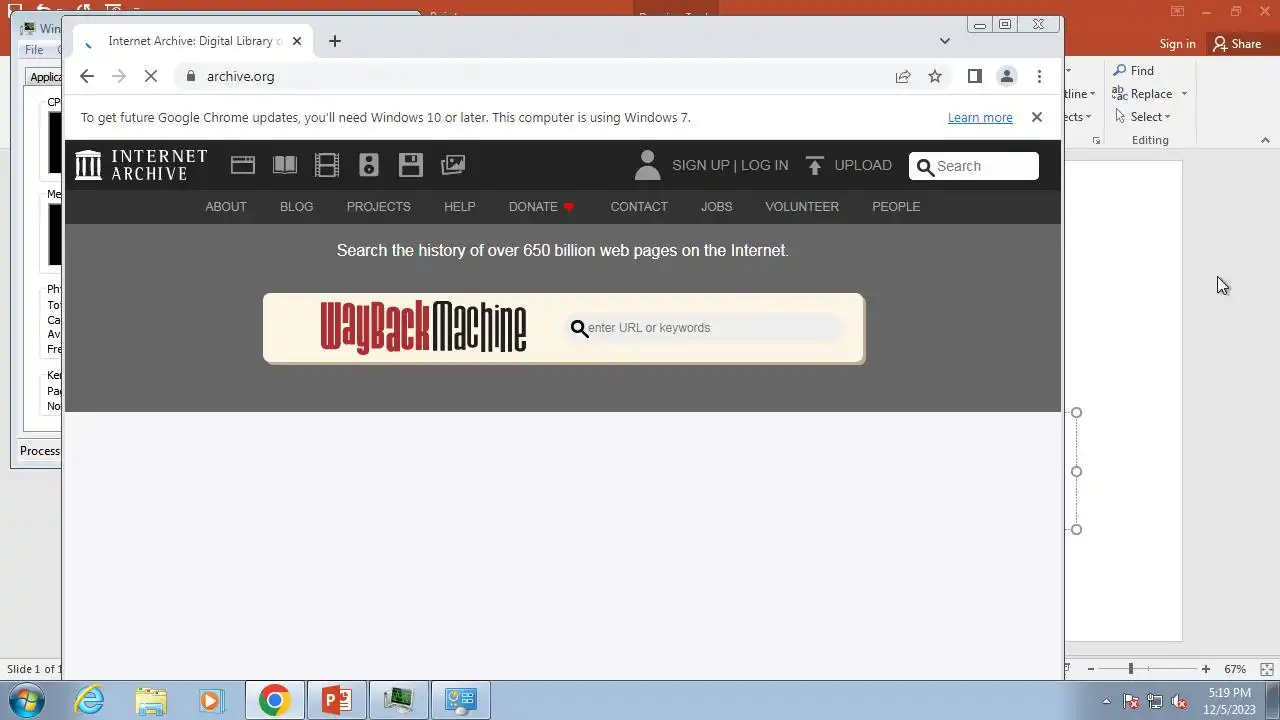Go to the Internet Archive home logo

pos(141,165)
